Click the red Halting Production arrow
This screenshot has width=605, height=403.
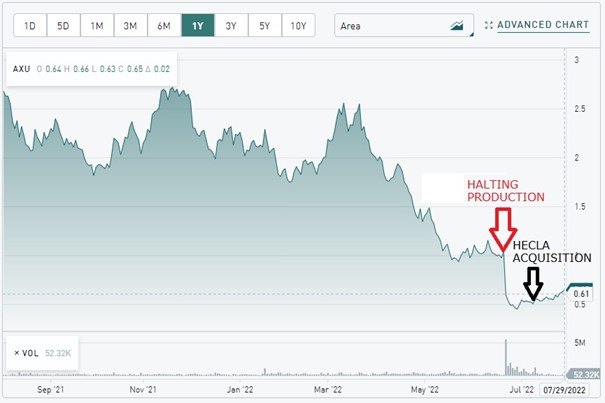click(503, 230)
